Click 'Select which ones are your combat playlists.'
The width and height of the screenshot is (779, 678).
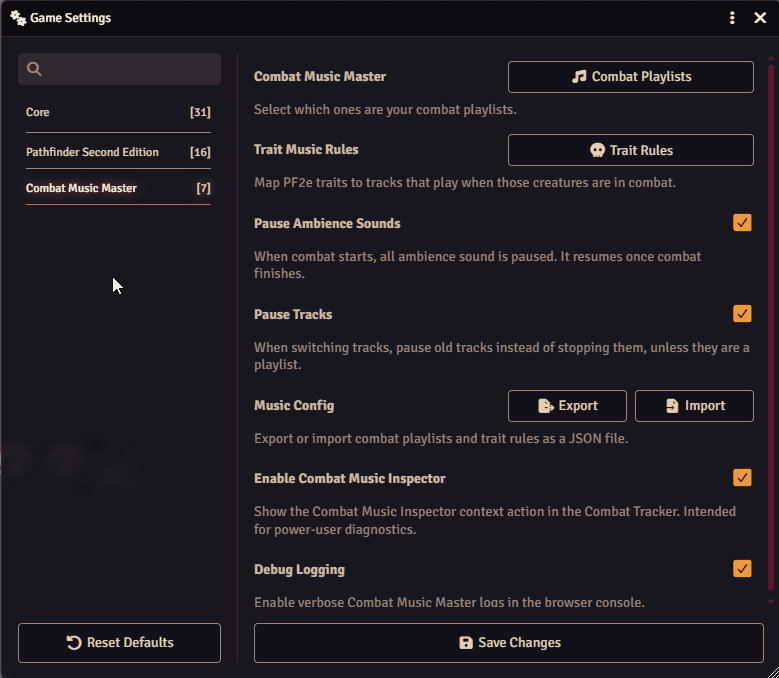386,109
